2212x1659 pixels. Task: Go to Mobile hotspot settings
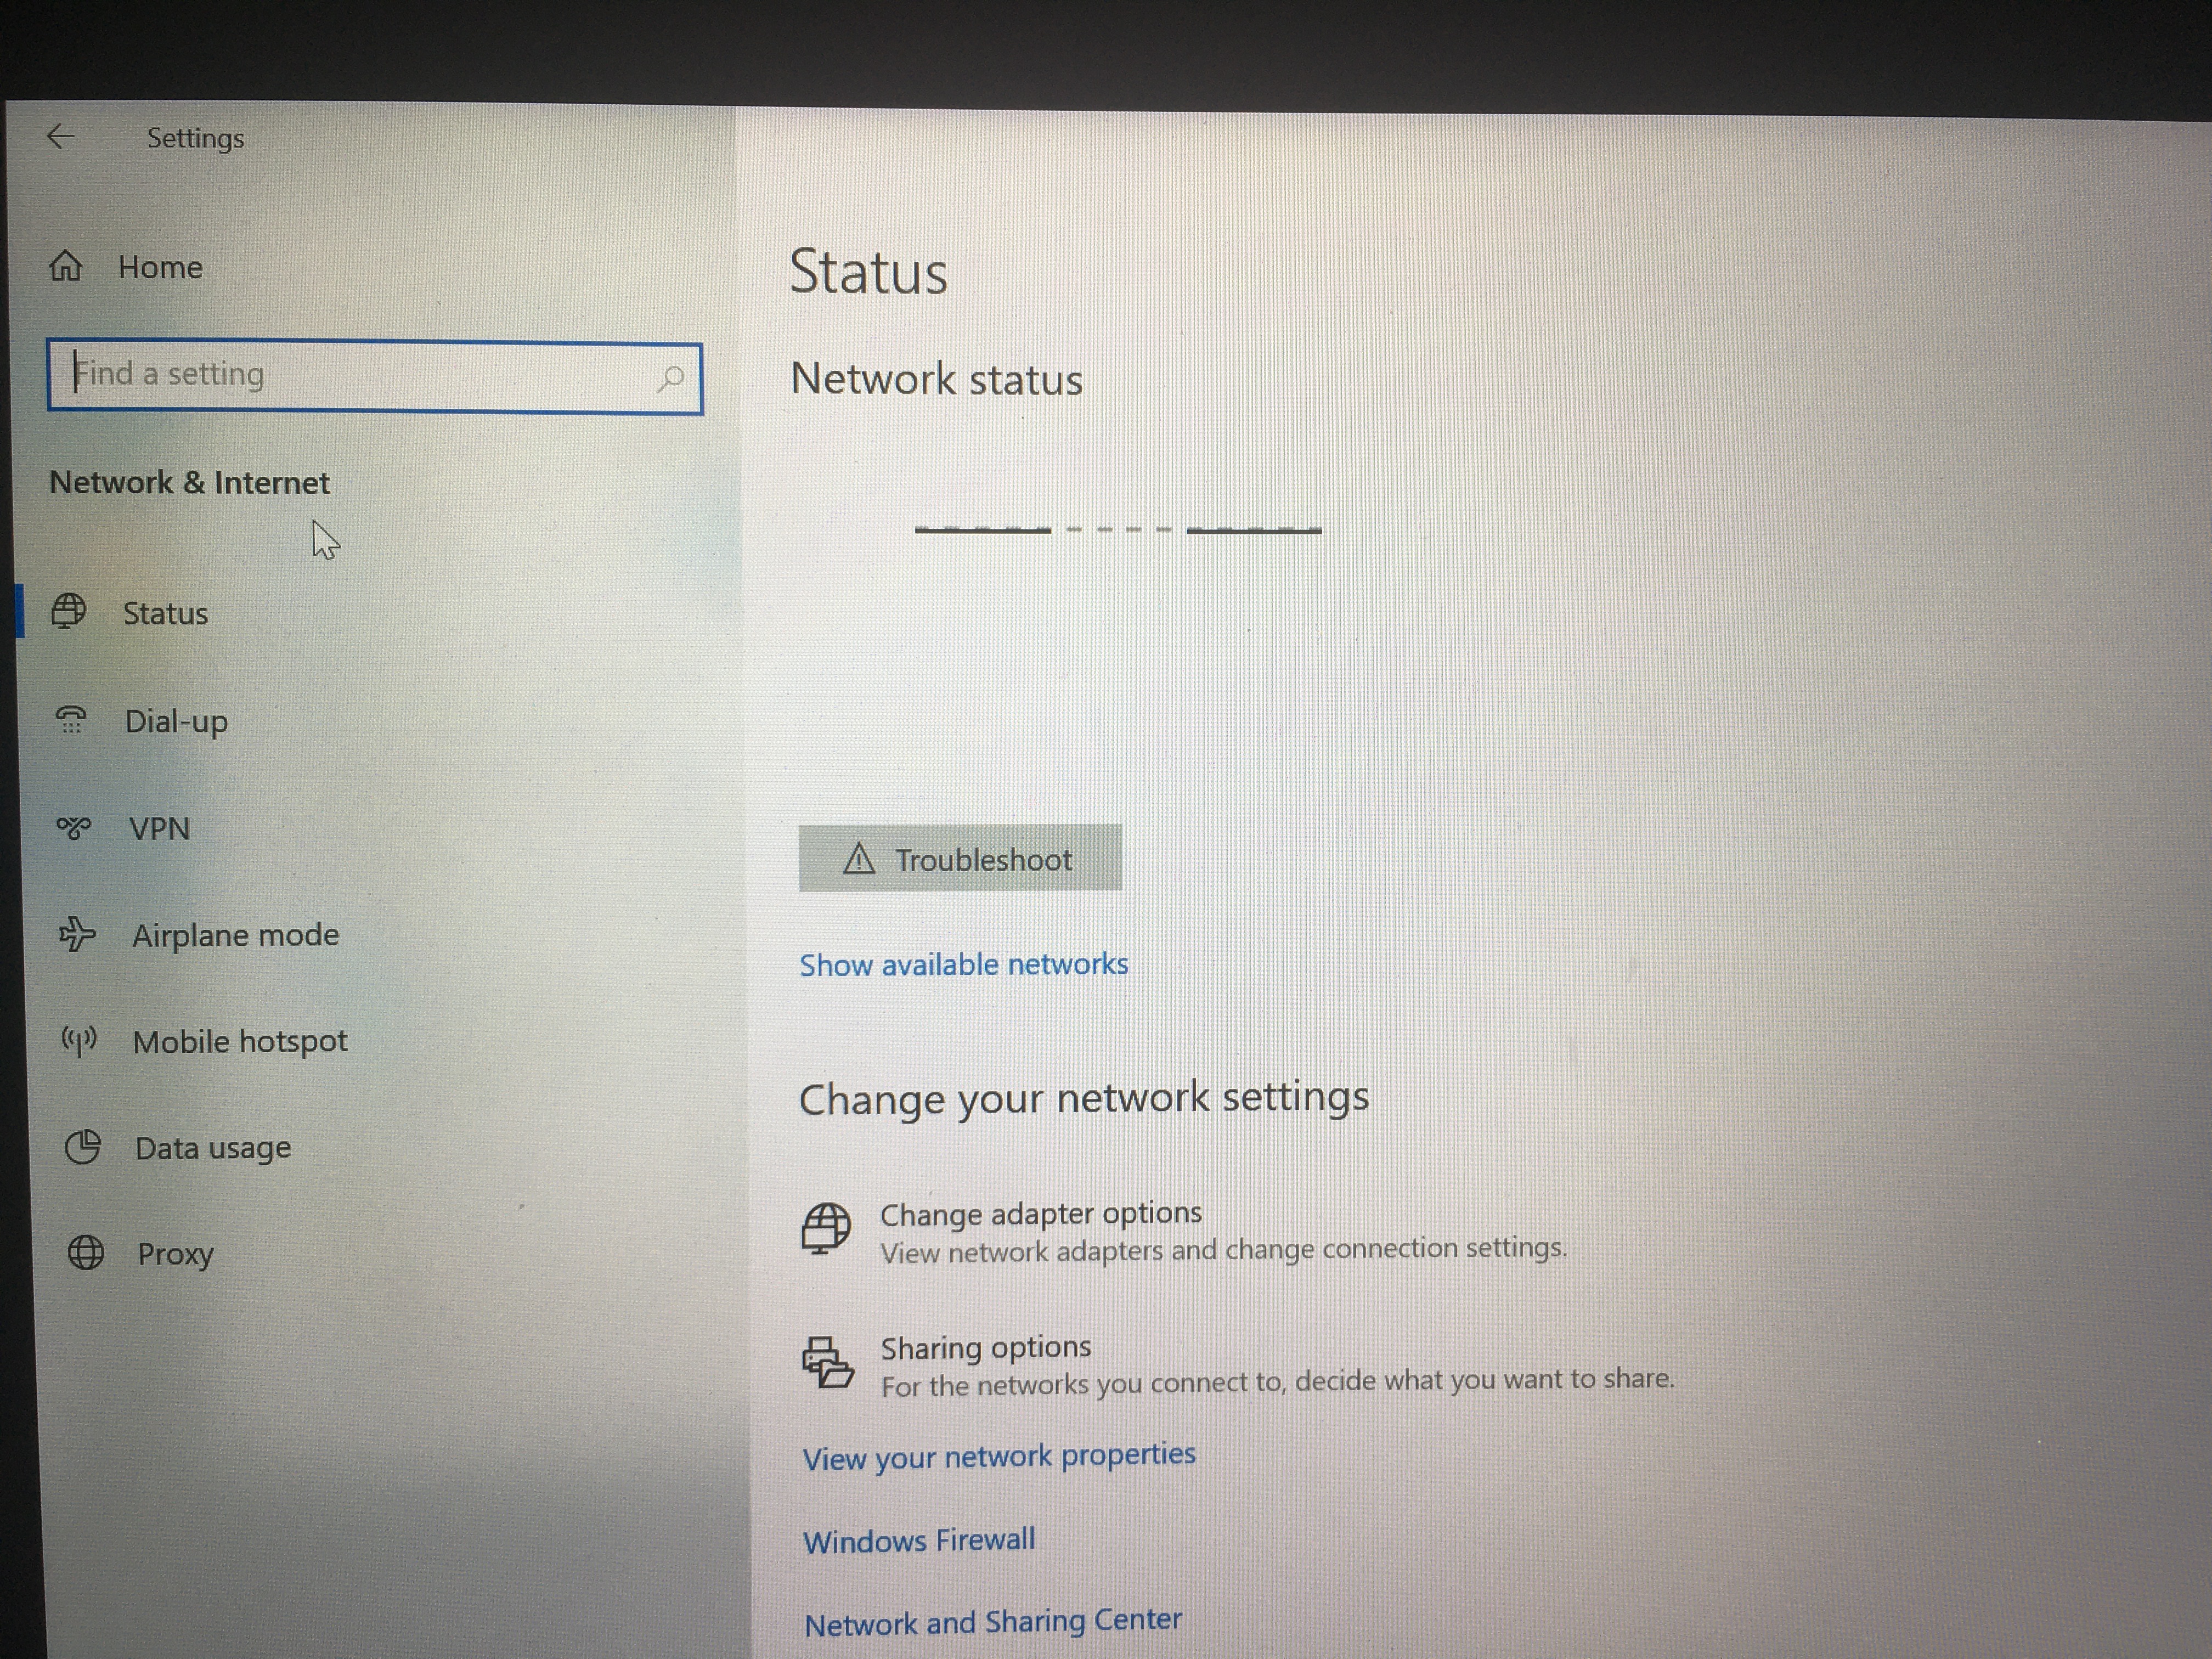[x=240, y=1041]
